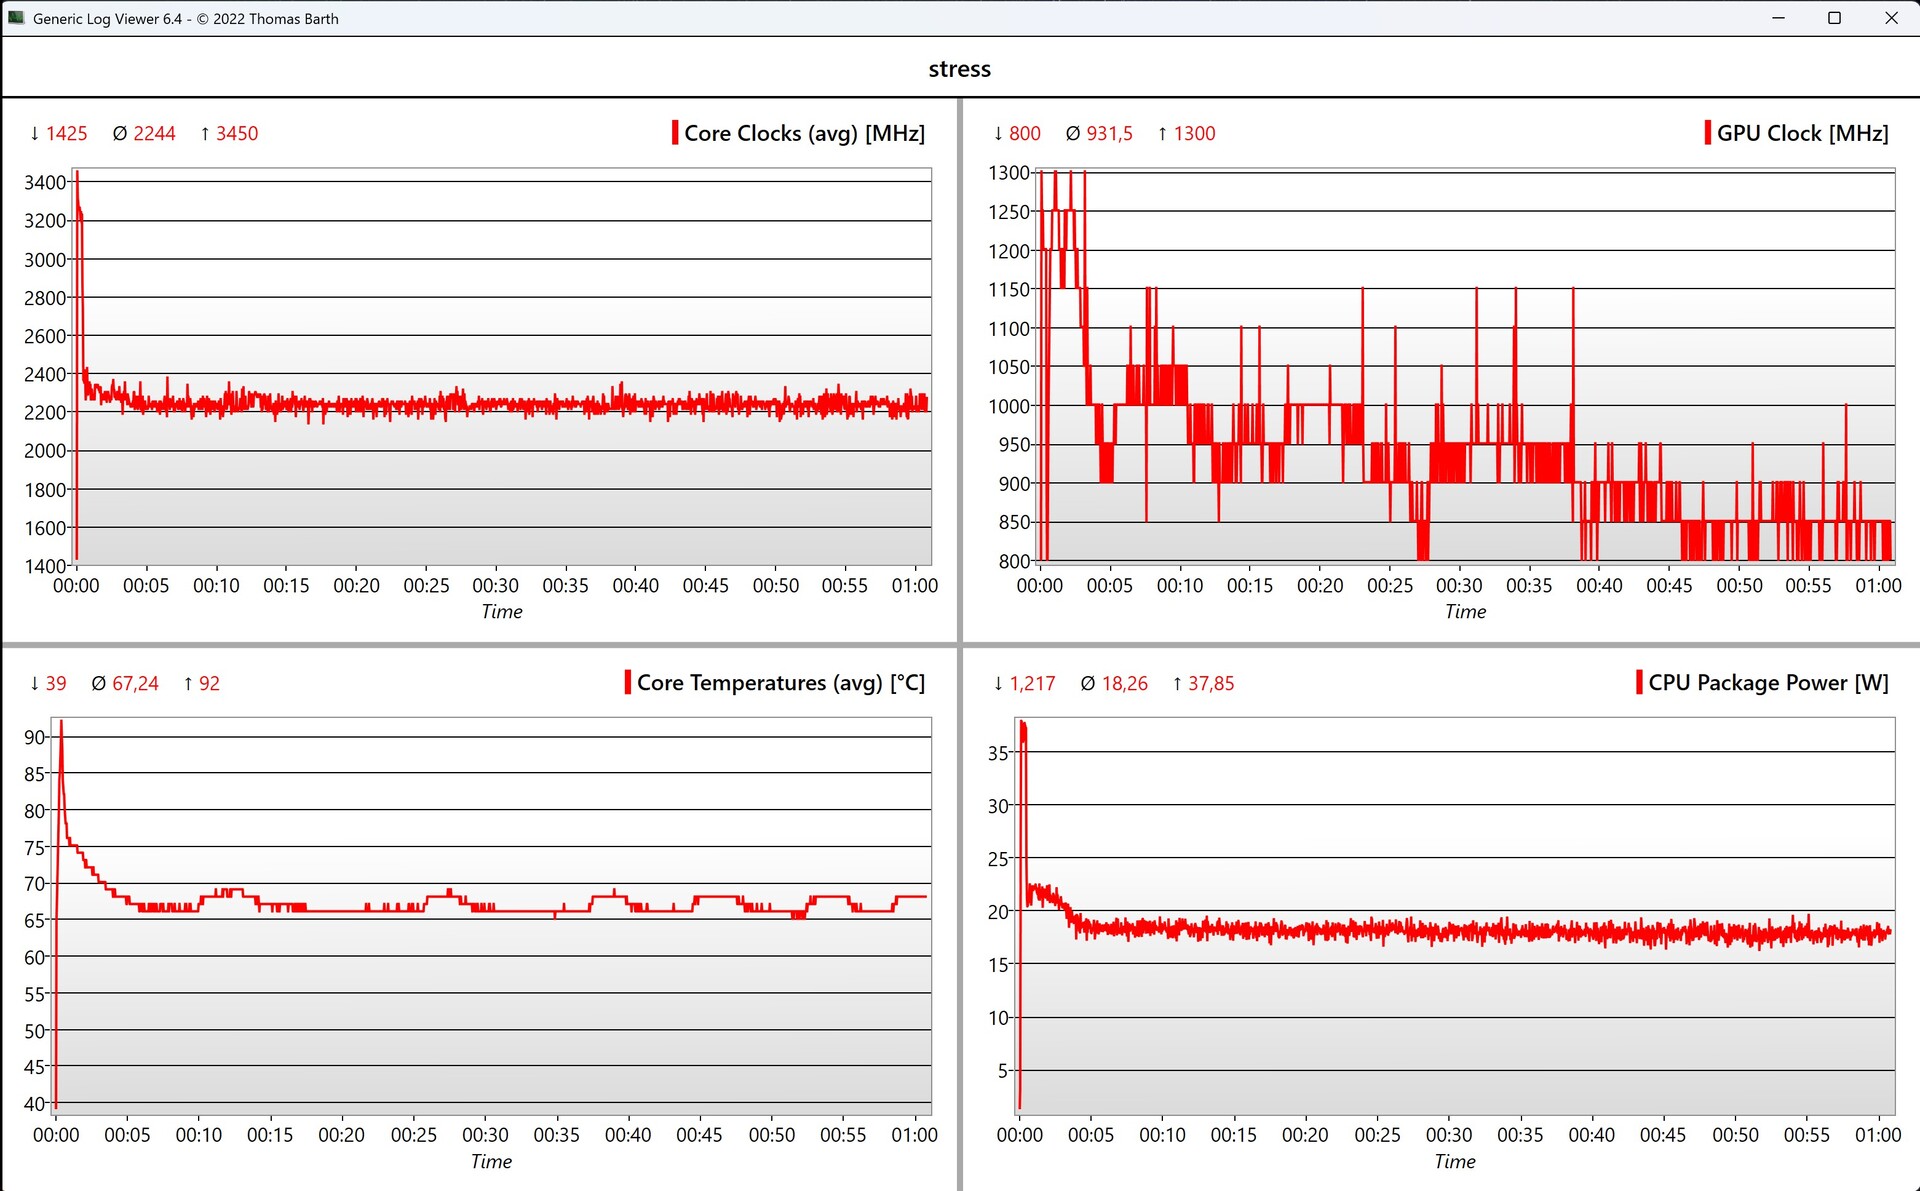The height and width of the screenshot is (1191, 1920).
Task: Click the Generic Log Viewer app icon
Action: (16, 18)
